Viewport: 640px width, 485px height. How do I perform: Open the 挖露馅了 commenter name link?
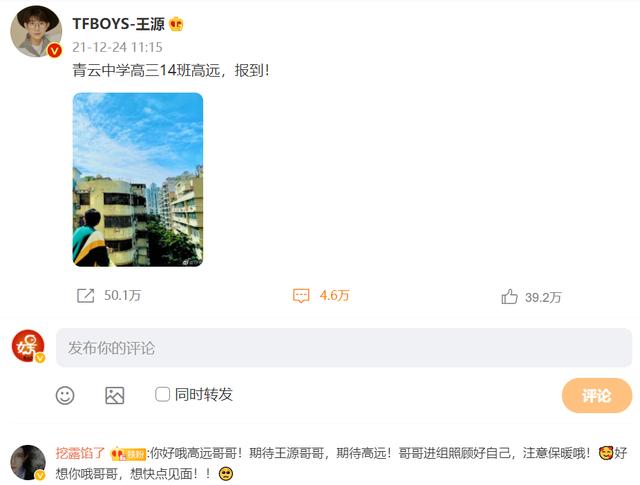[80, 453]
